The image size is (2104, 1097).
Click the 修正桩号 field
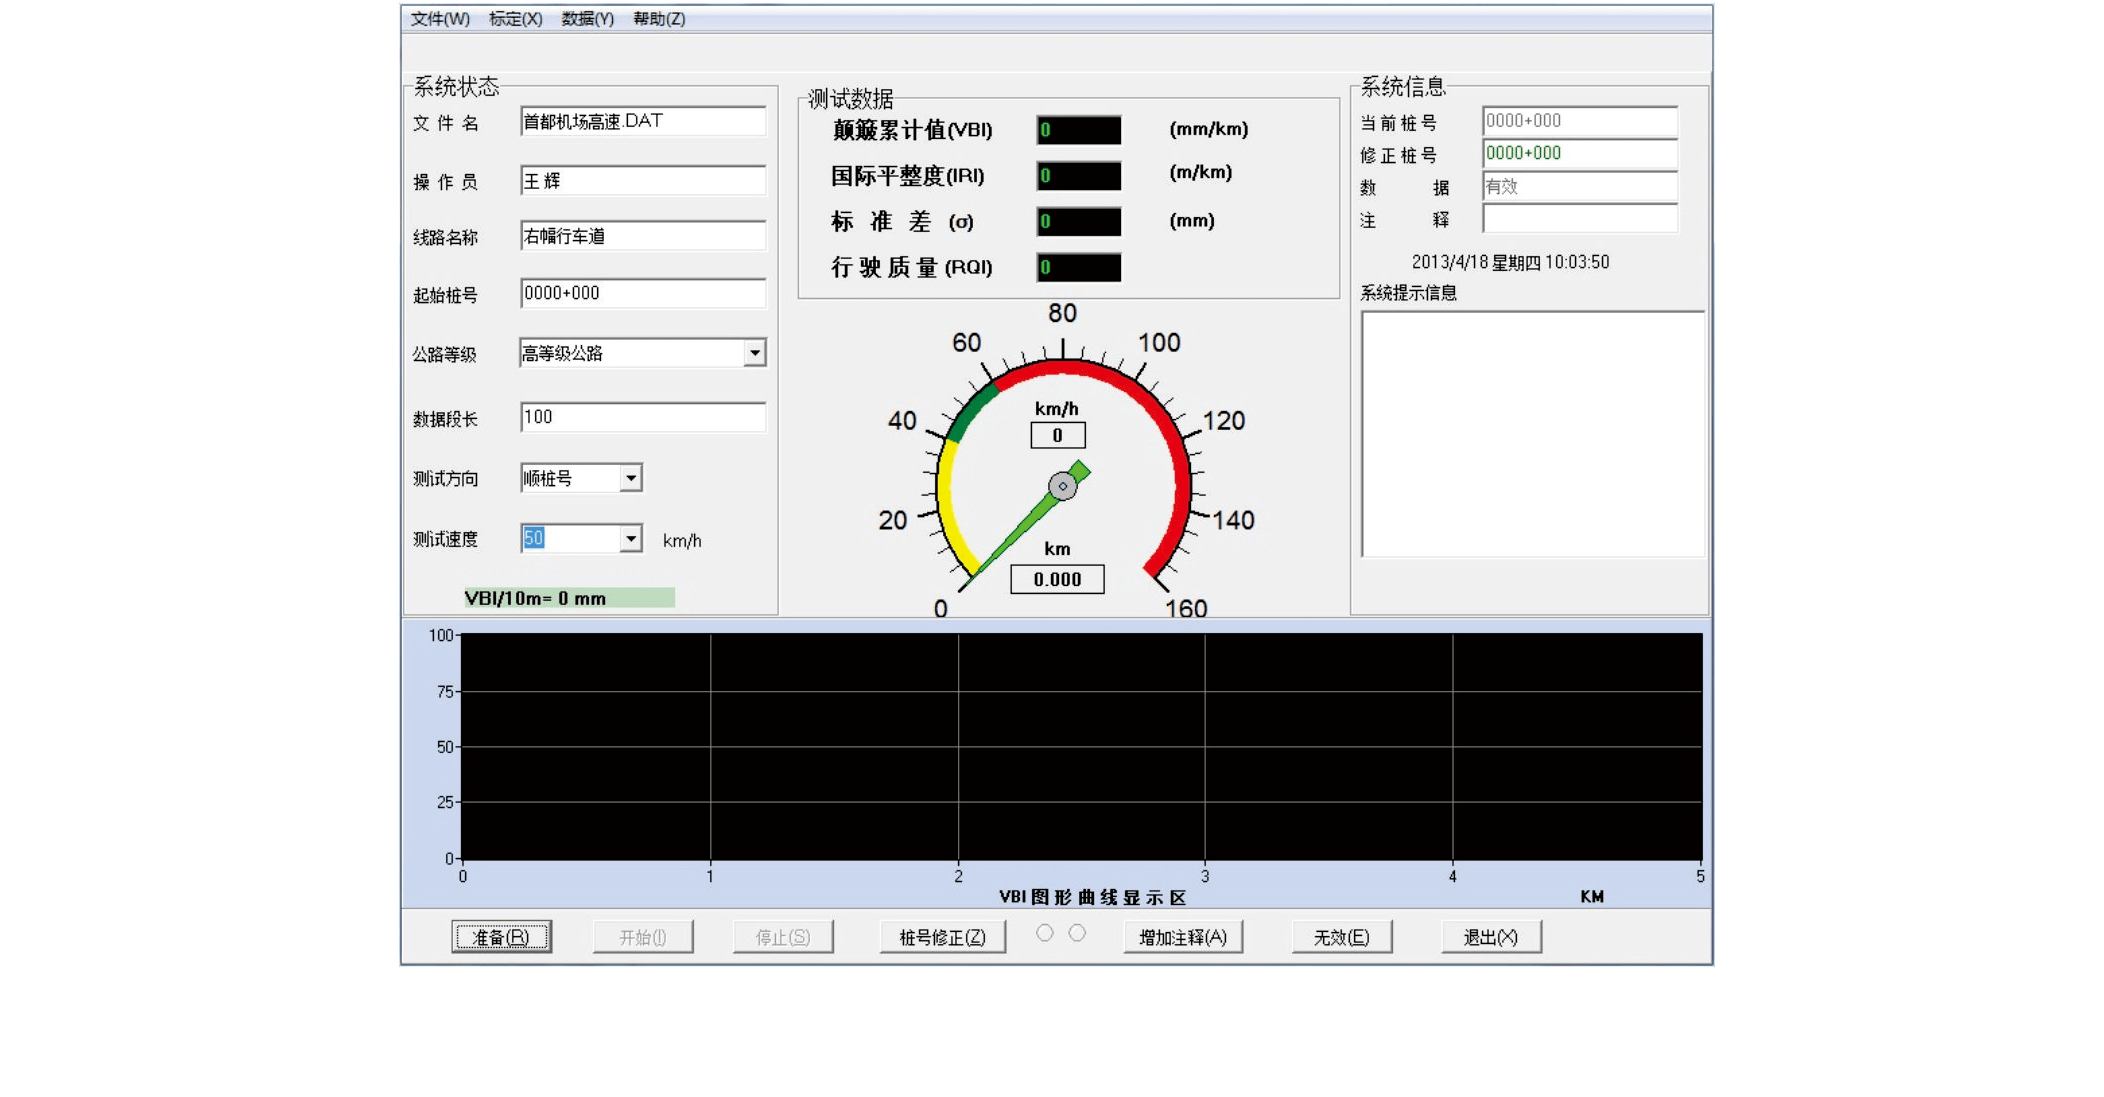click(x=1579, y=153)
